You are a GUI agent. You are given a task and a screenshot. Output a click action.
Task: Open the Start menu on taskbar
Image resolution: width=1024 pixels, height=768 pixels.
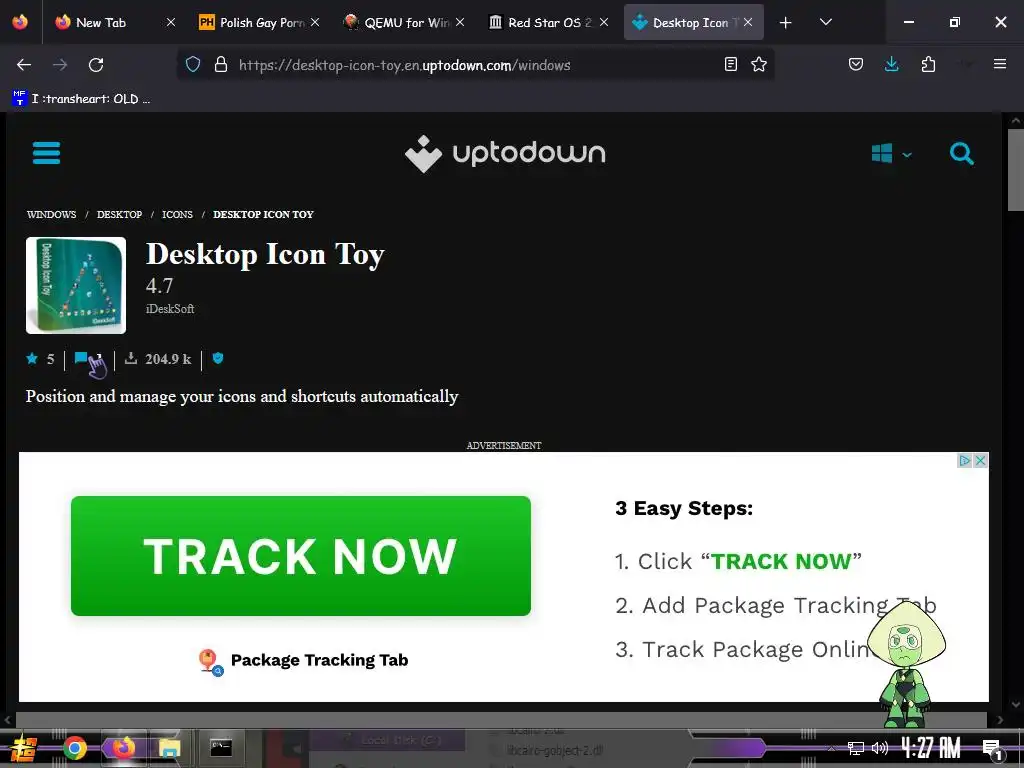[24, 748]
